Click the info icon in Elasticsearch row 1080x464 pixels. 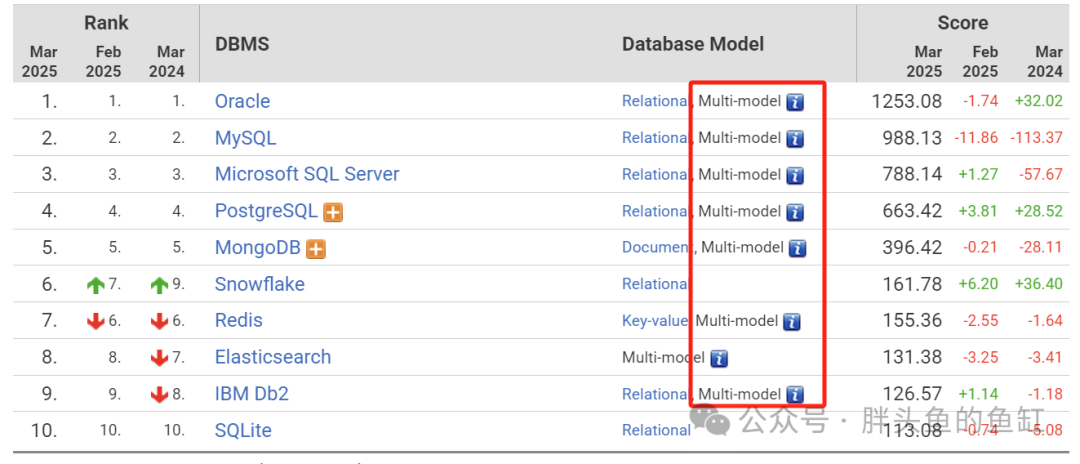(719, 358)
